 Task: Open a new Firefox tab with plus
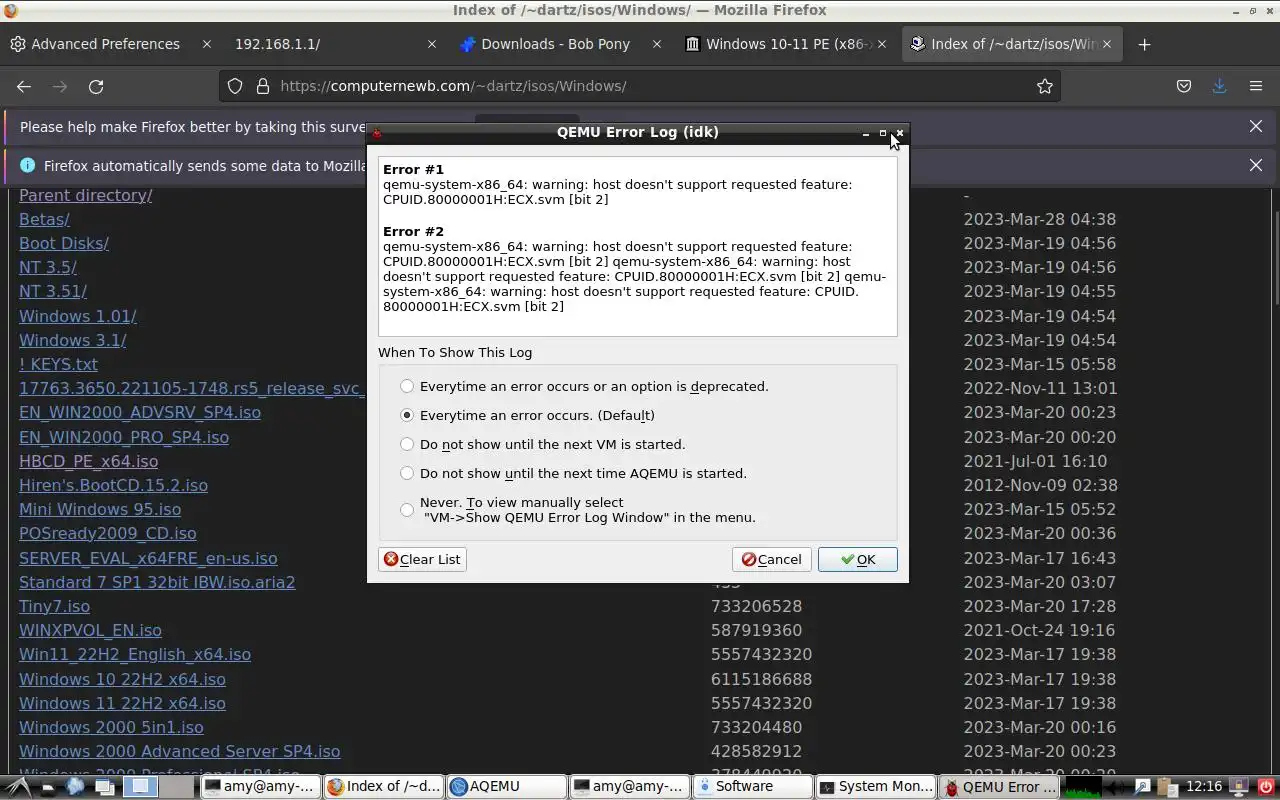[x=1144, y=44]
